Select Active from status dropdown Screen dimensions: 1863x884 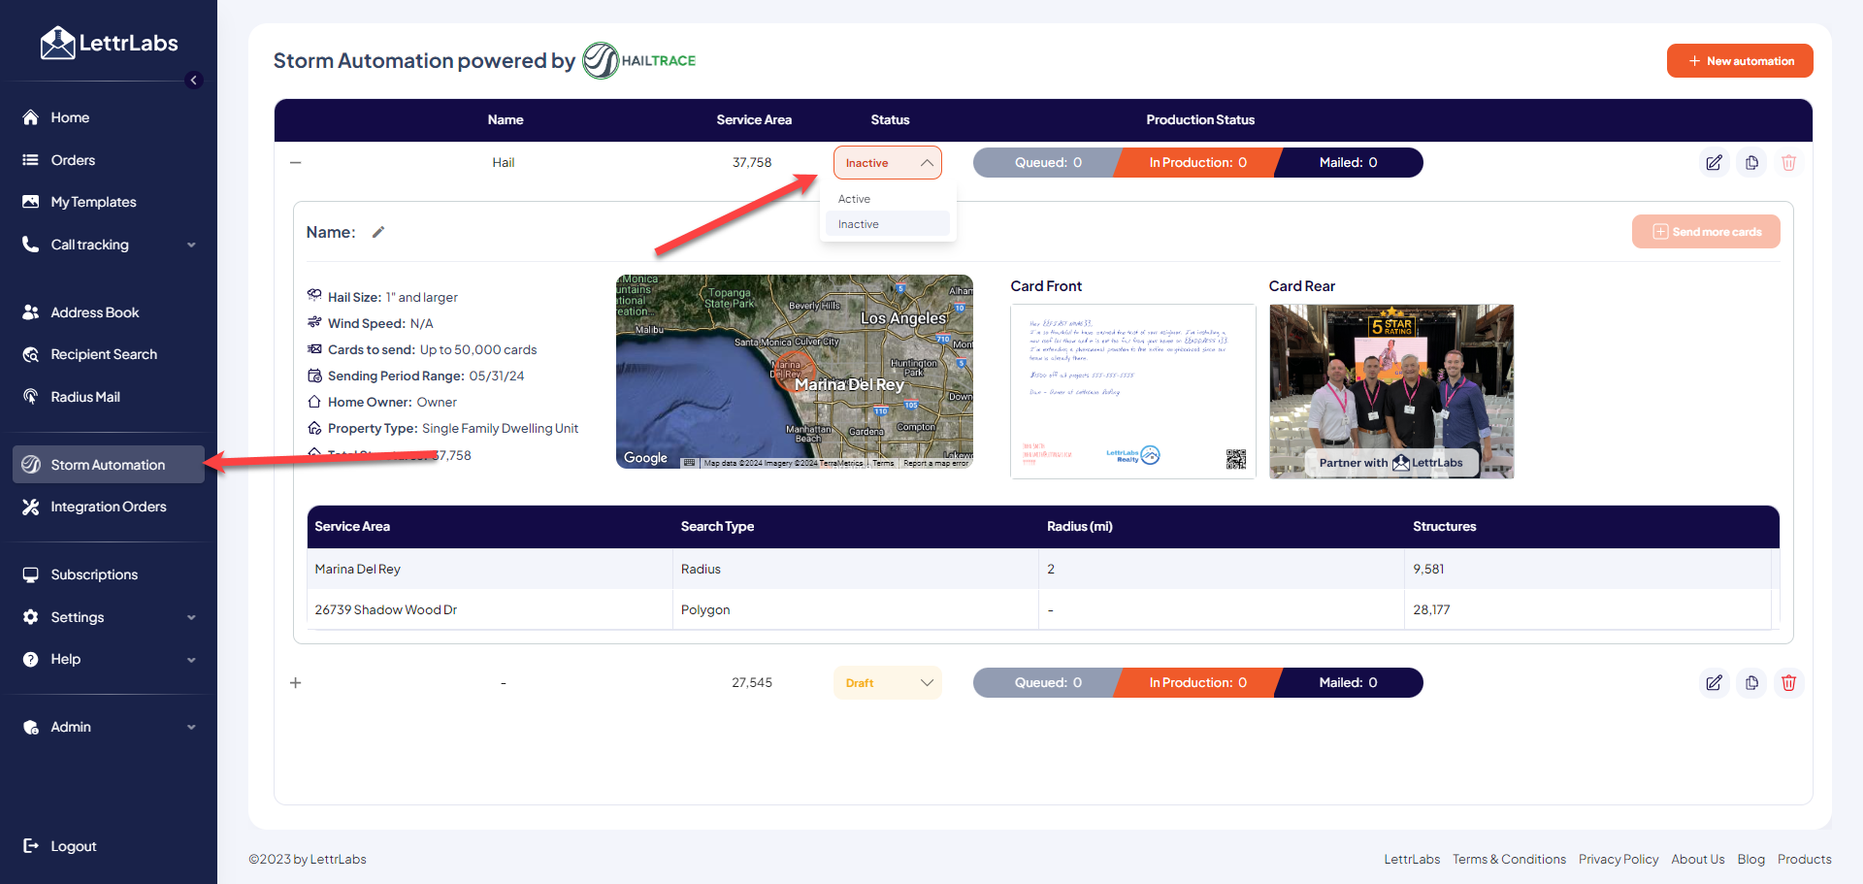[888, 199]
